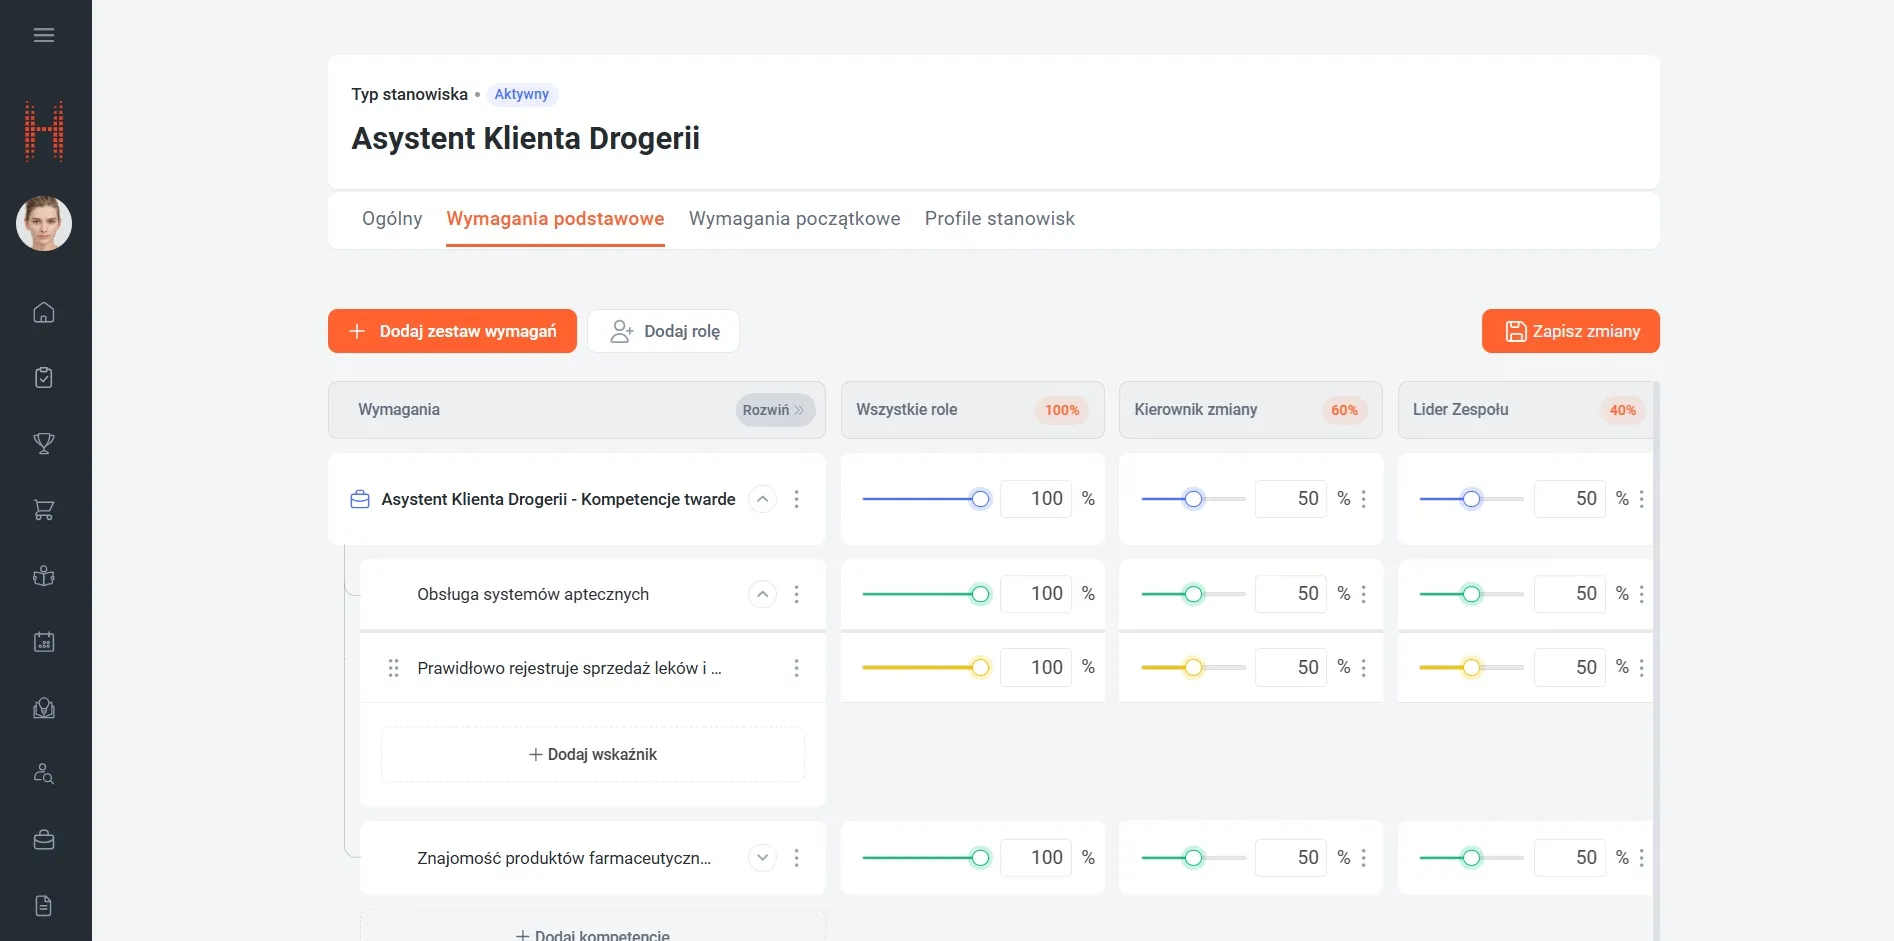Open the Profile stanowisk tab
1894x941 pixels.
[1000, 218]
